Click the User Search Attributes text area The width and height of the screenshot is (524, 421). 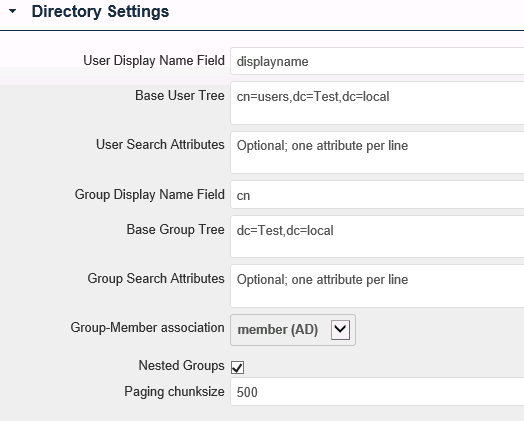[377, 152]
